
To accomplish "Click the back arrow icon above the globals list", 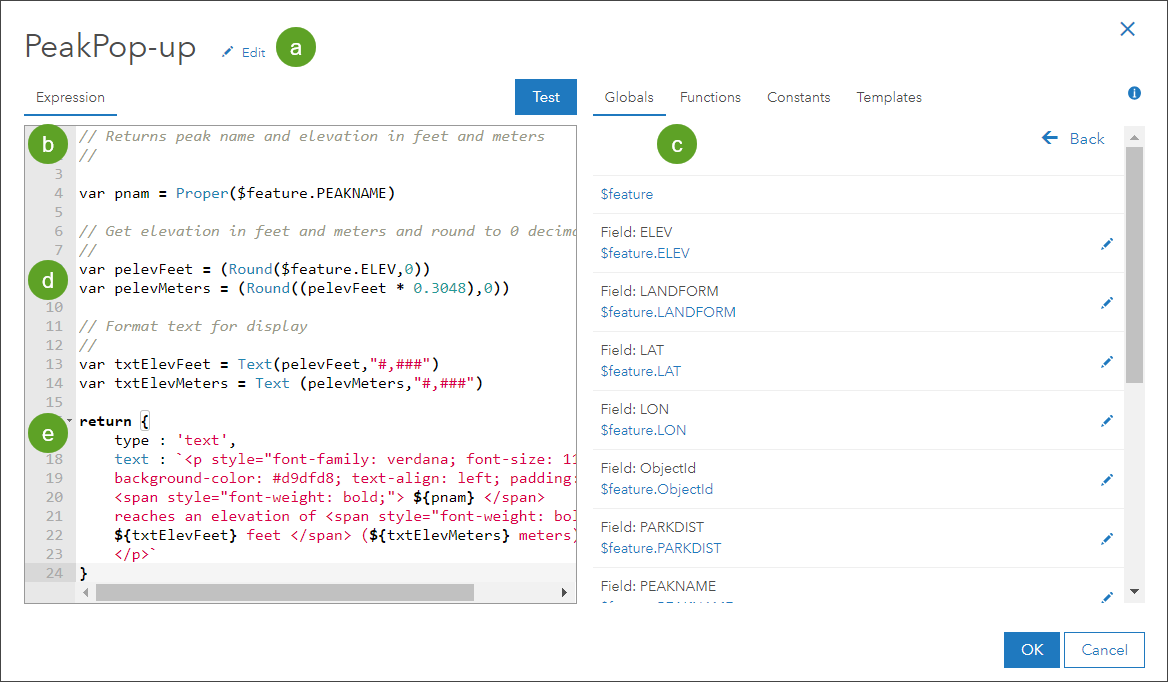I will pos(1048,138).
